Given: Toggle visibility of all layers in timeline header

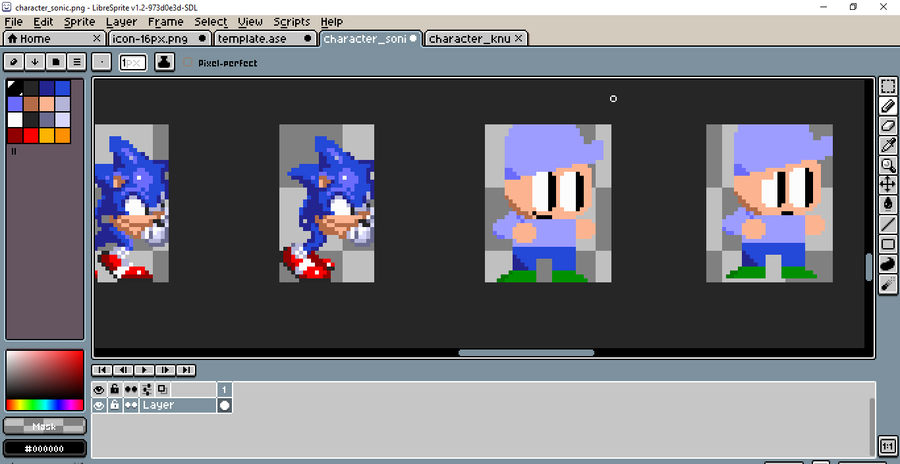Looking at the screenshot, I should (99, 389).
